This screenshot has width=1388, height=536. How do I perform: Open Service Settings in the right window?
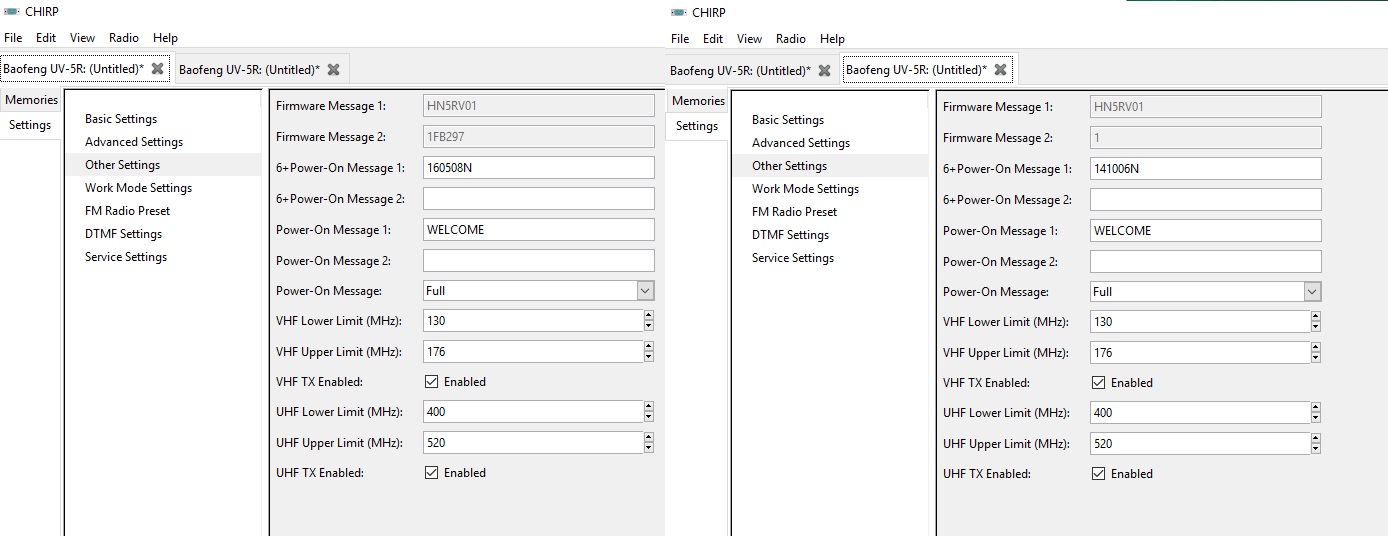[793, 258]
